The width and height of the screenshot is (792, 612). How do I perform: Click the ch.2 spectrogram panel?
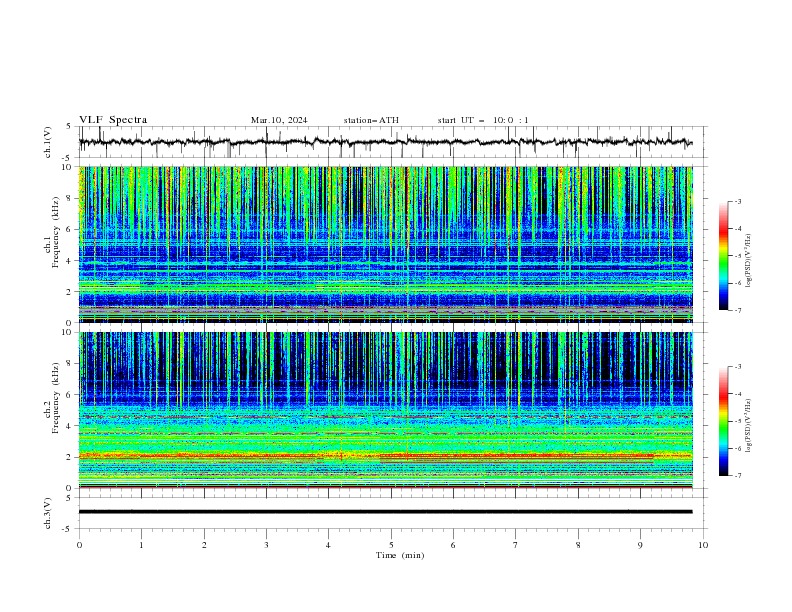tap(385, 410)
